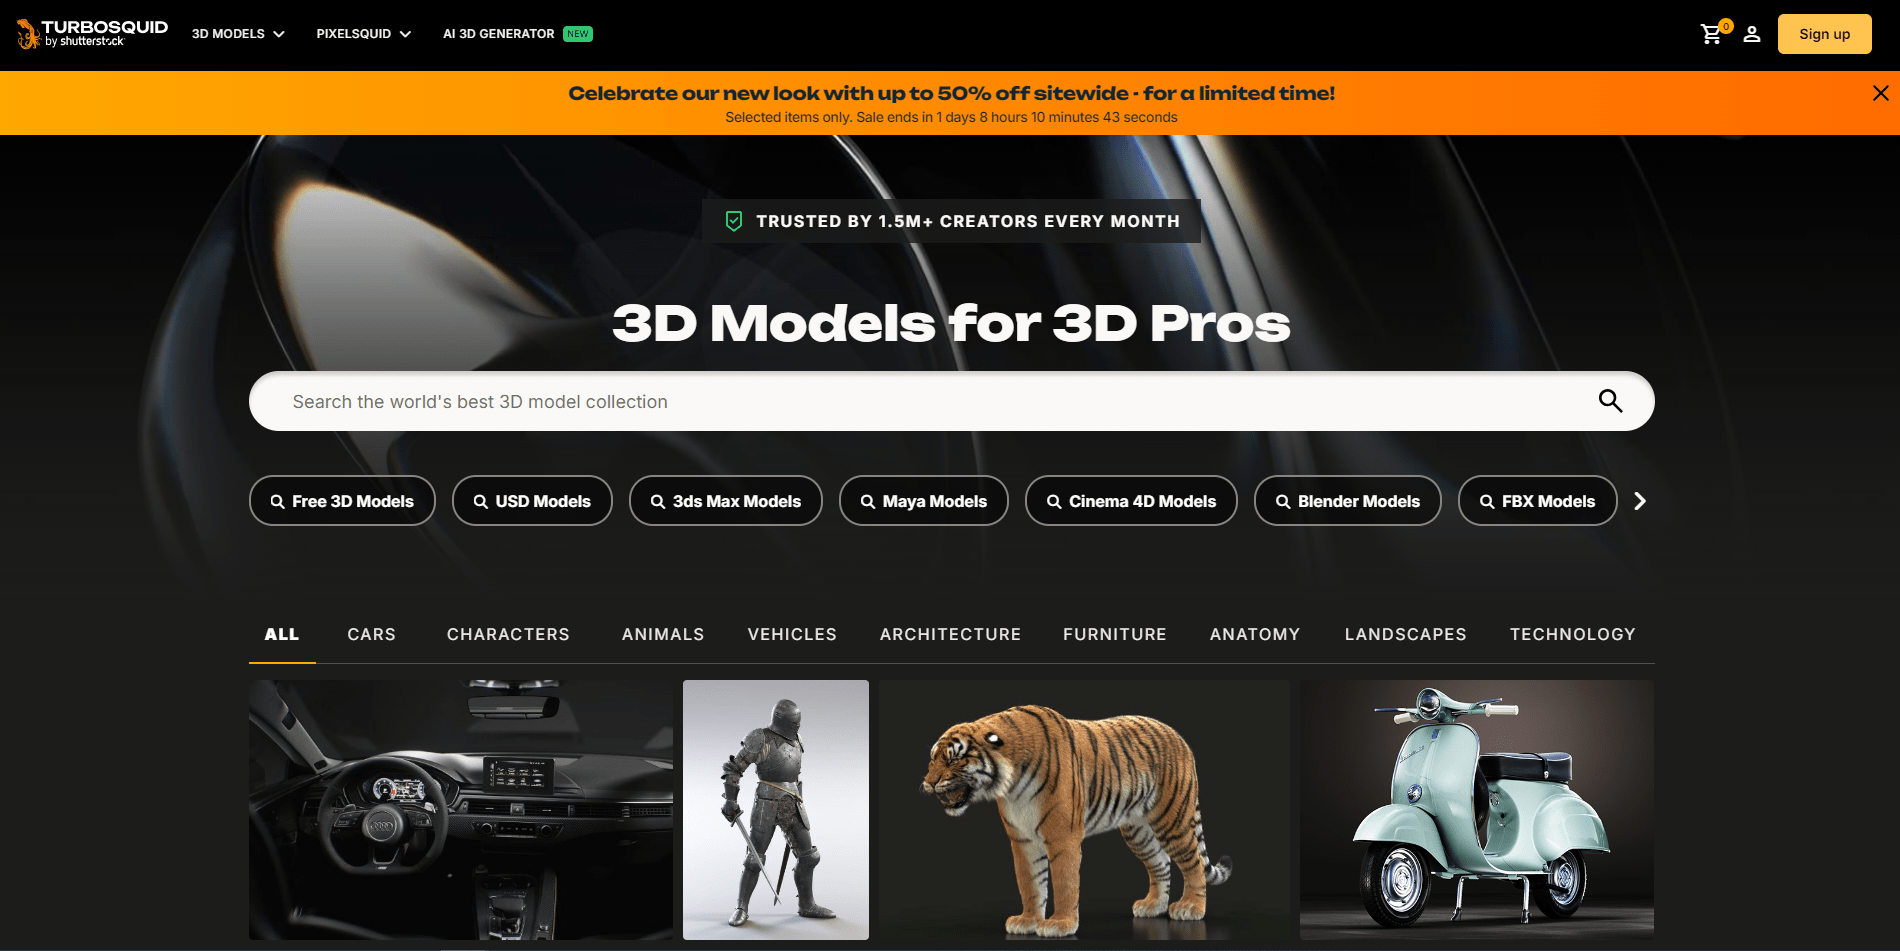Switch to the CHARACTERS tab
The image size is (1900, 951).
(508, 635)
